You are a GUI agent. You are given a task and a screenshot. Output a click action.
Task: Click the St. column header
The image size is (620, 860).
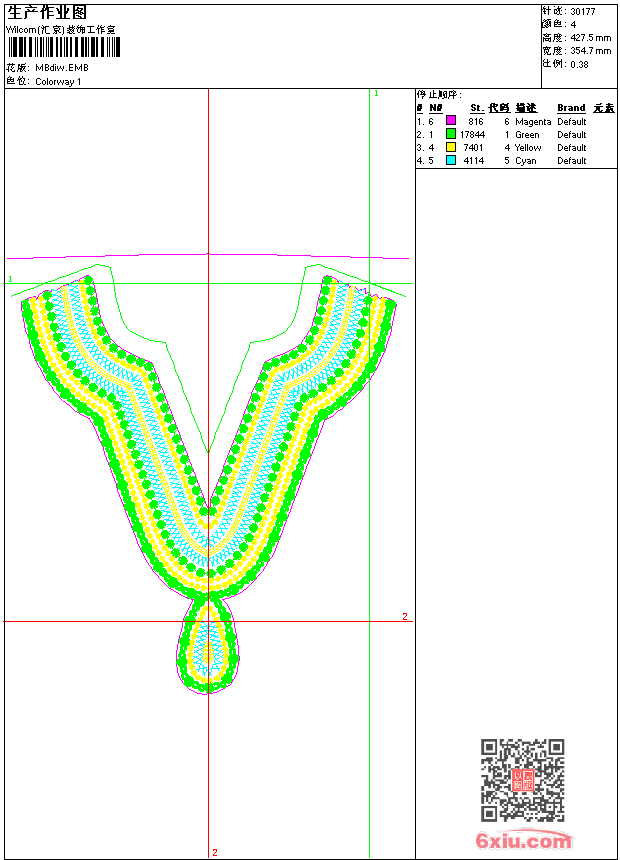477,108
